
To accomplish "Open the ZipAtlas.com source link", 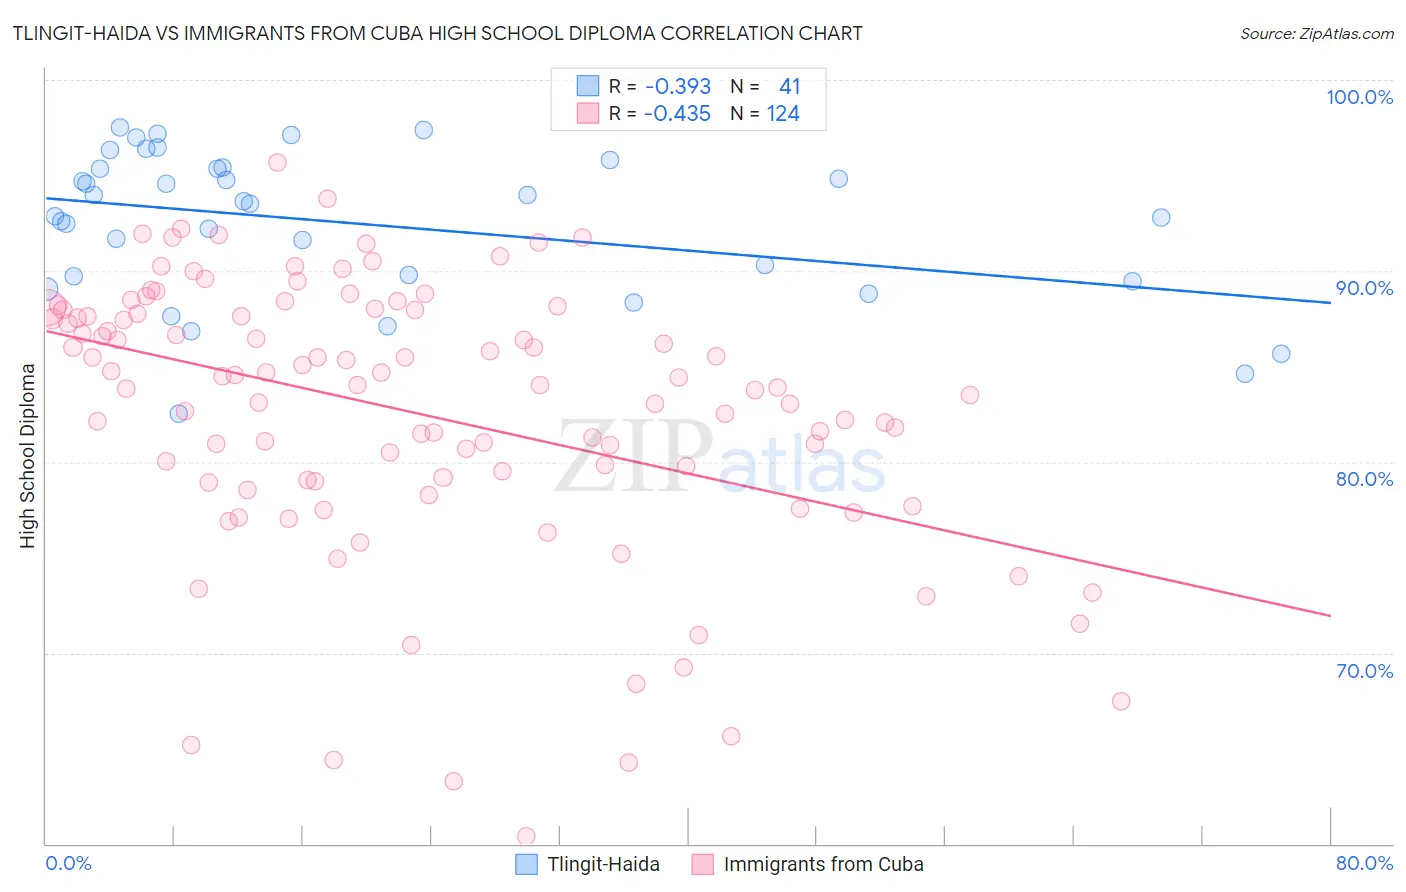I will tap(1316, 33).
